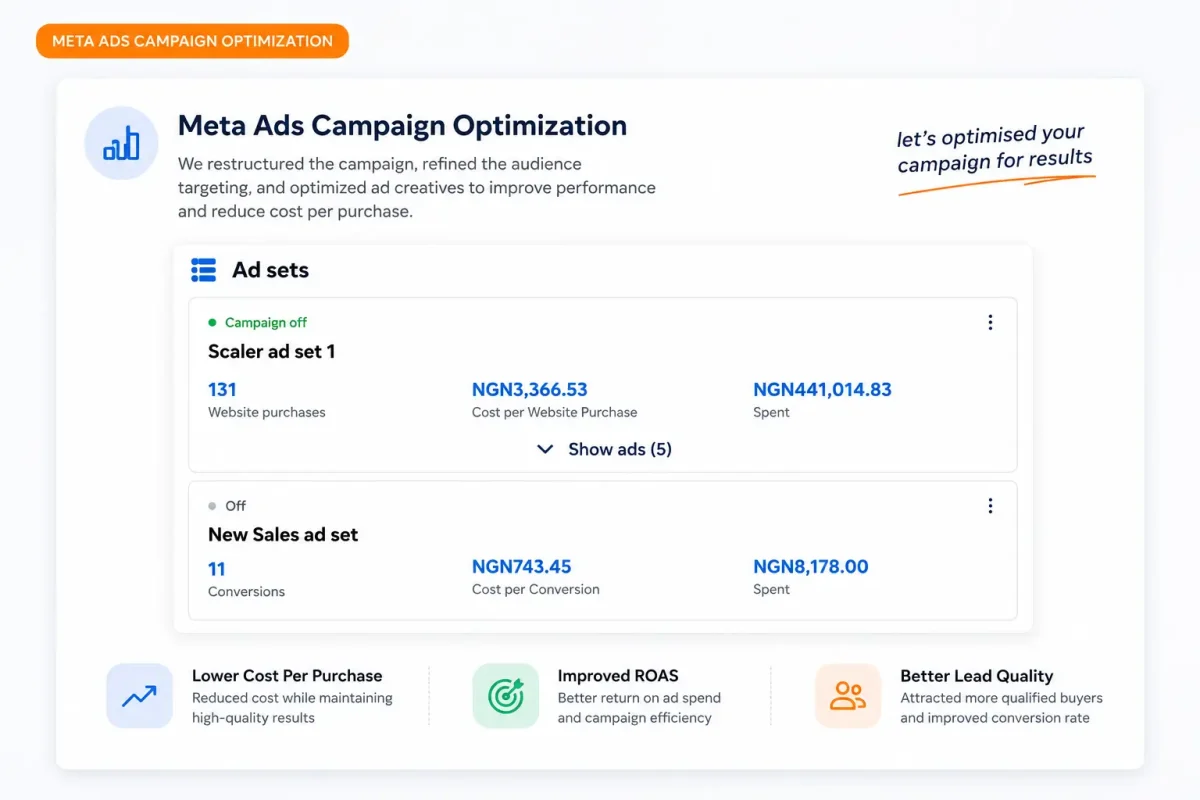Click the handwritten let's optimised your campaign text

994,149
